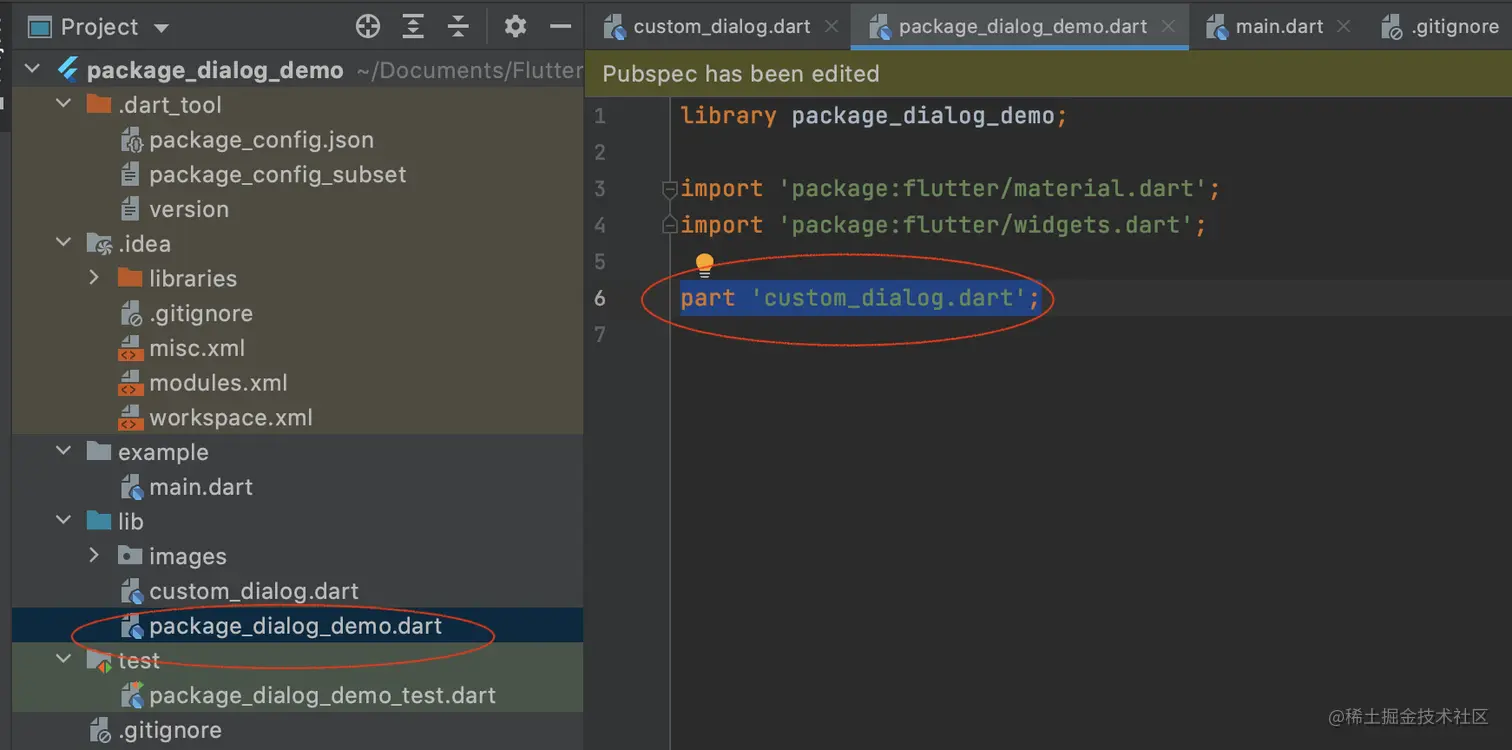Click the library package_dialog_demo code line
1512x750 pixels.
[874, 116]
